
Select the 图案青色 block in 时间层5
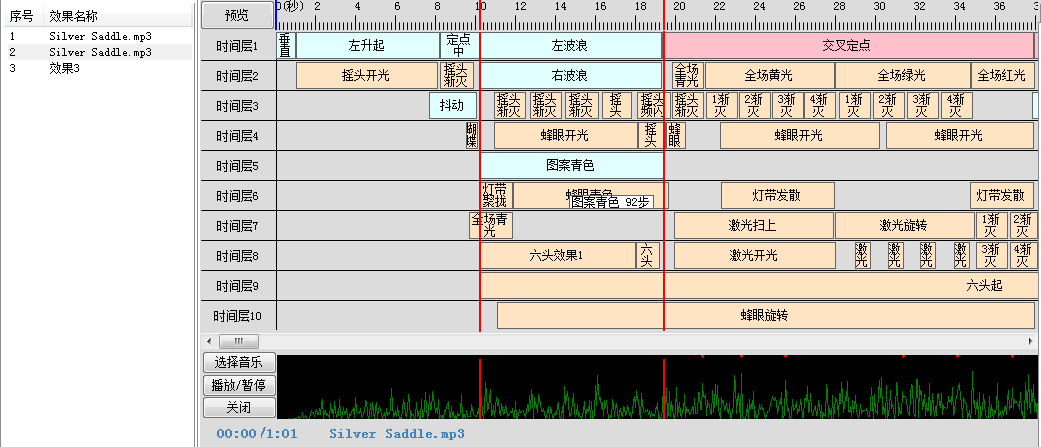pyautogui.click(x=570, y=165)
